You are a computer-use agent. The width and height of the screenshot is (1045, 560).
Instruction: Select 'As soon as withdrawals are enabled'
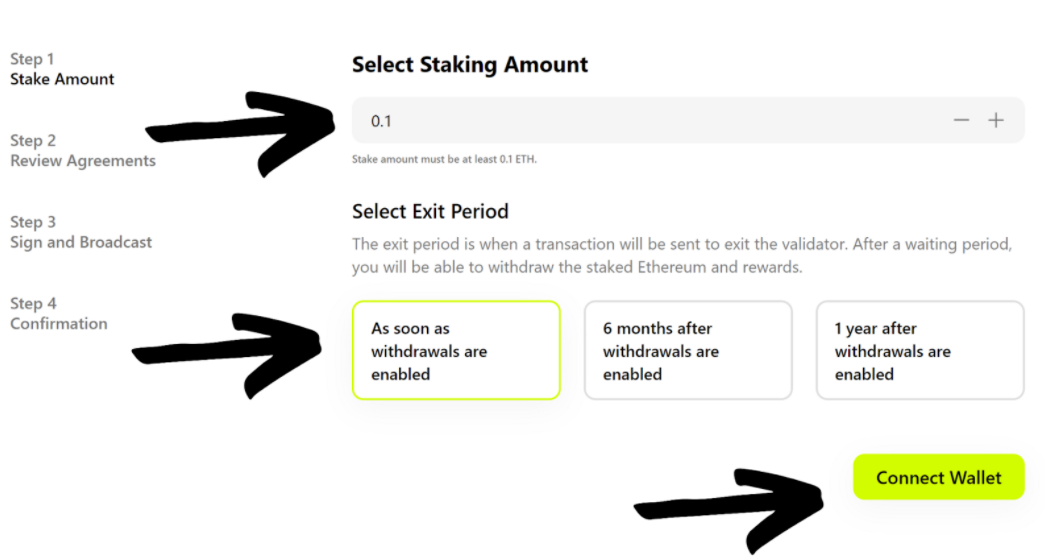pyautogui.click(x=456, y=351)
